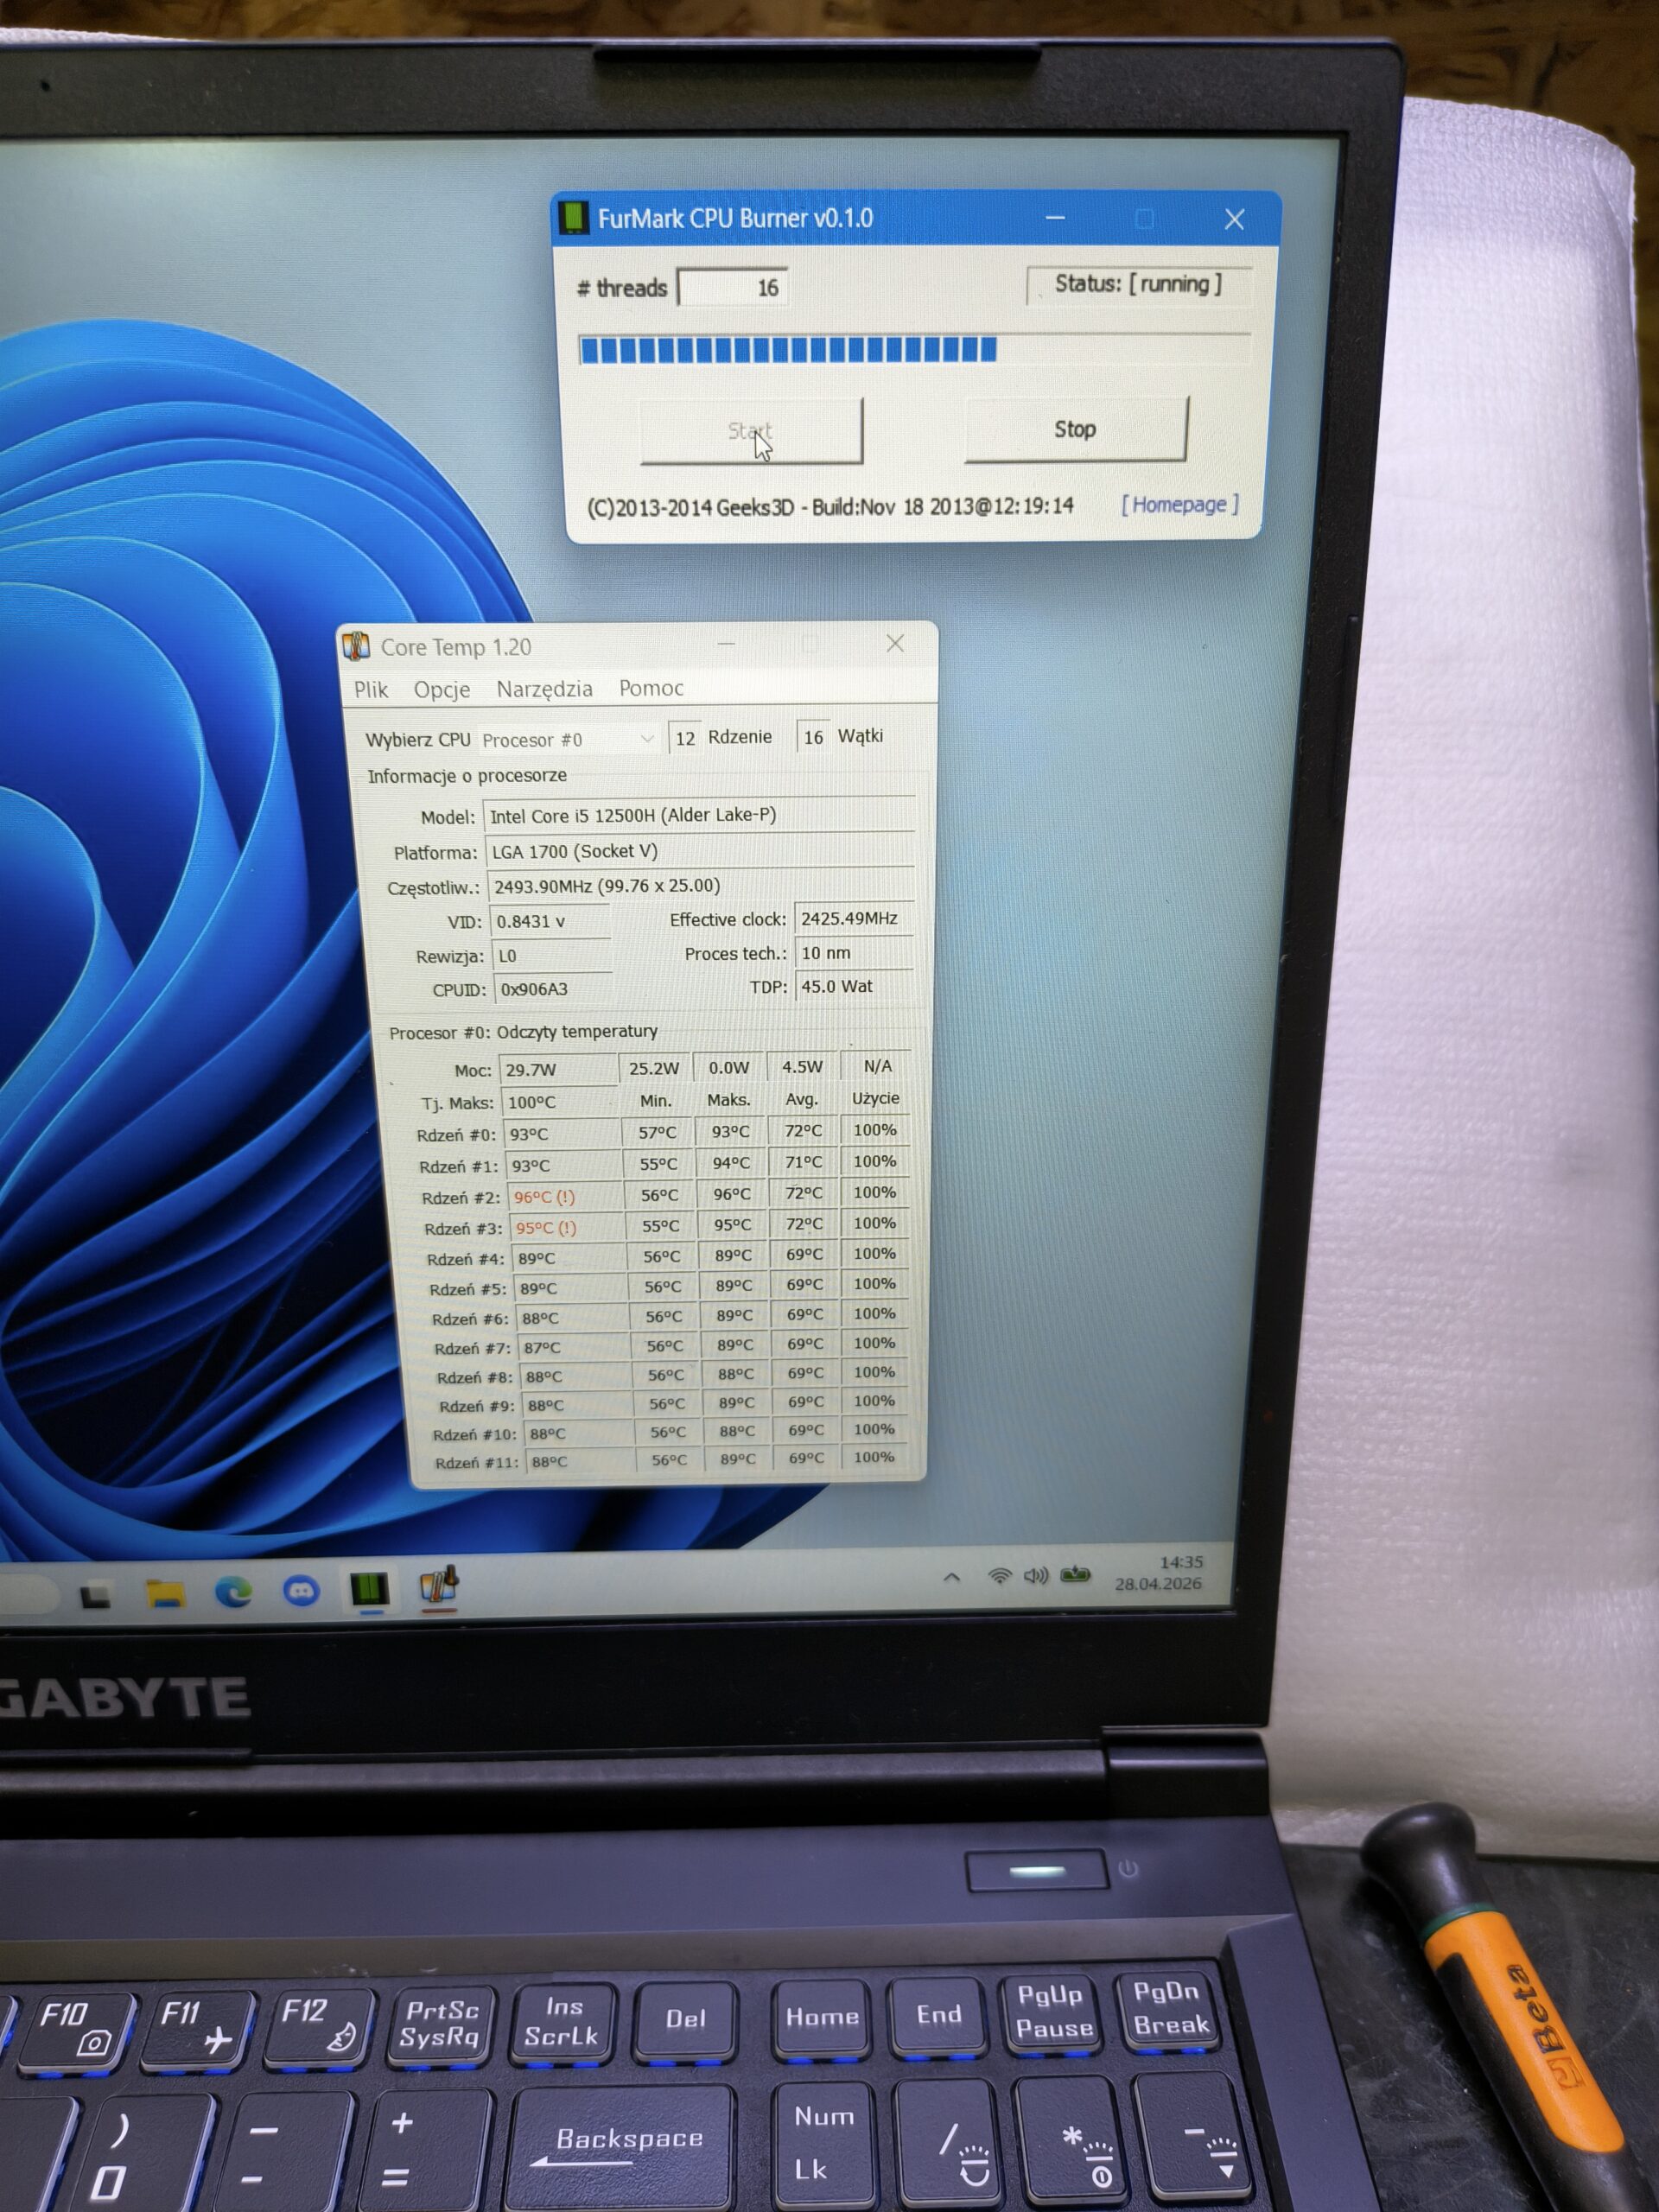Open the chat app icon in taskbar

pos(300,1590)
